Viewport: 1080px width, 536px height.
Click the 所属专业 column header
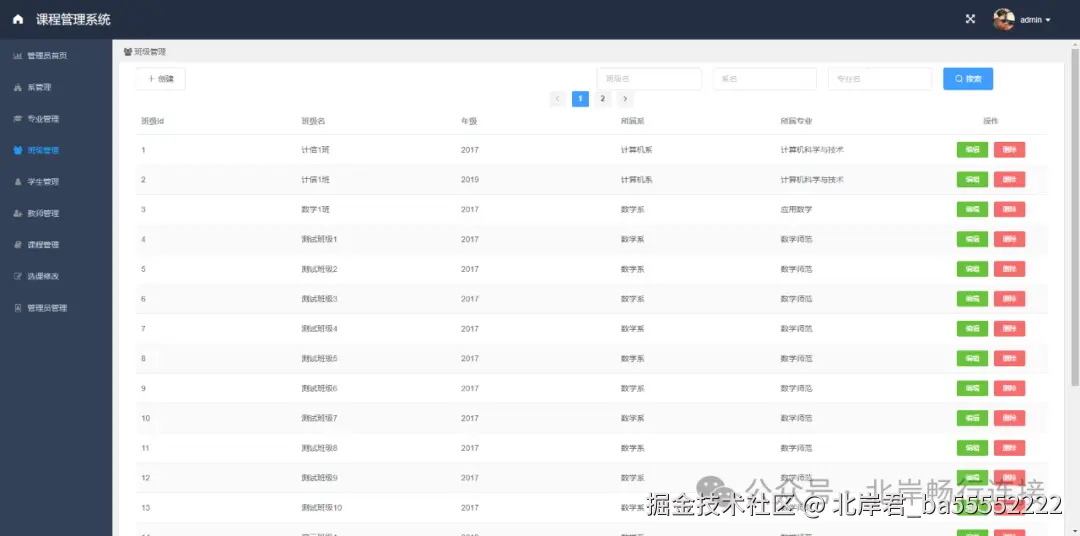(x=796, y=121)
